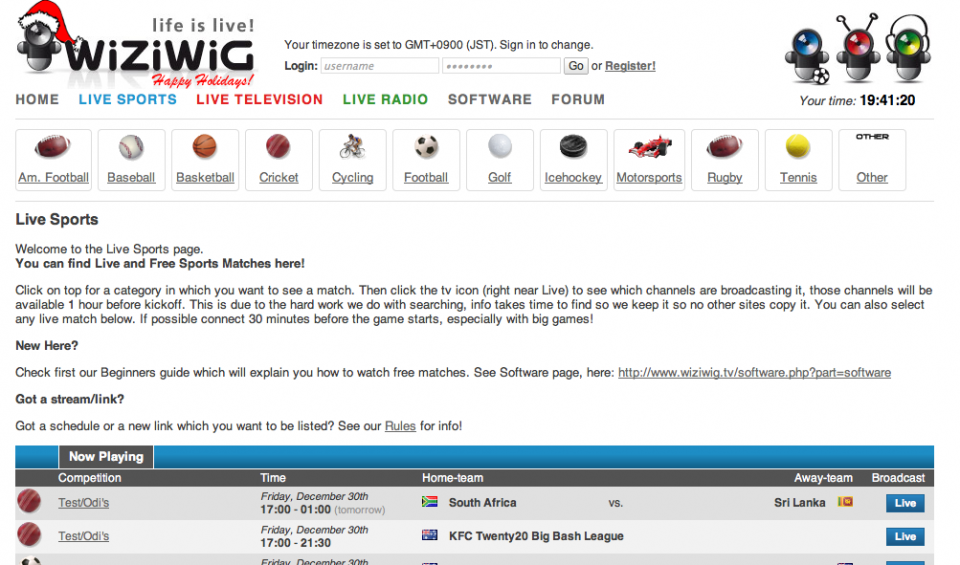Viewport: 960px width, 565px height.
Task: Click the Sri Lanka team name
Action: pos(800,503)
